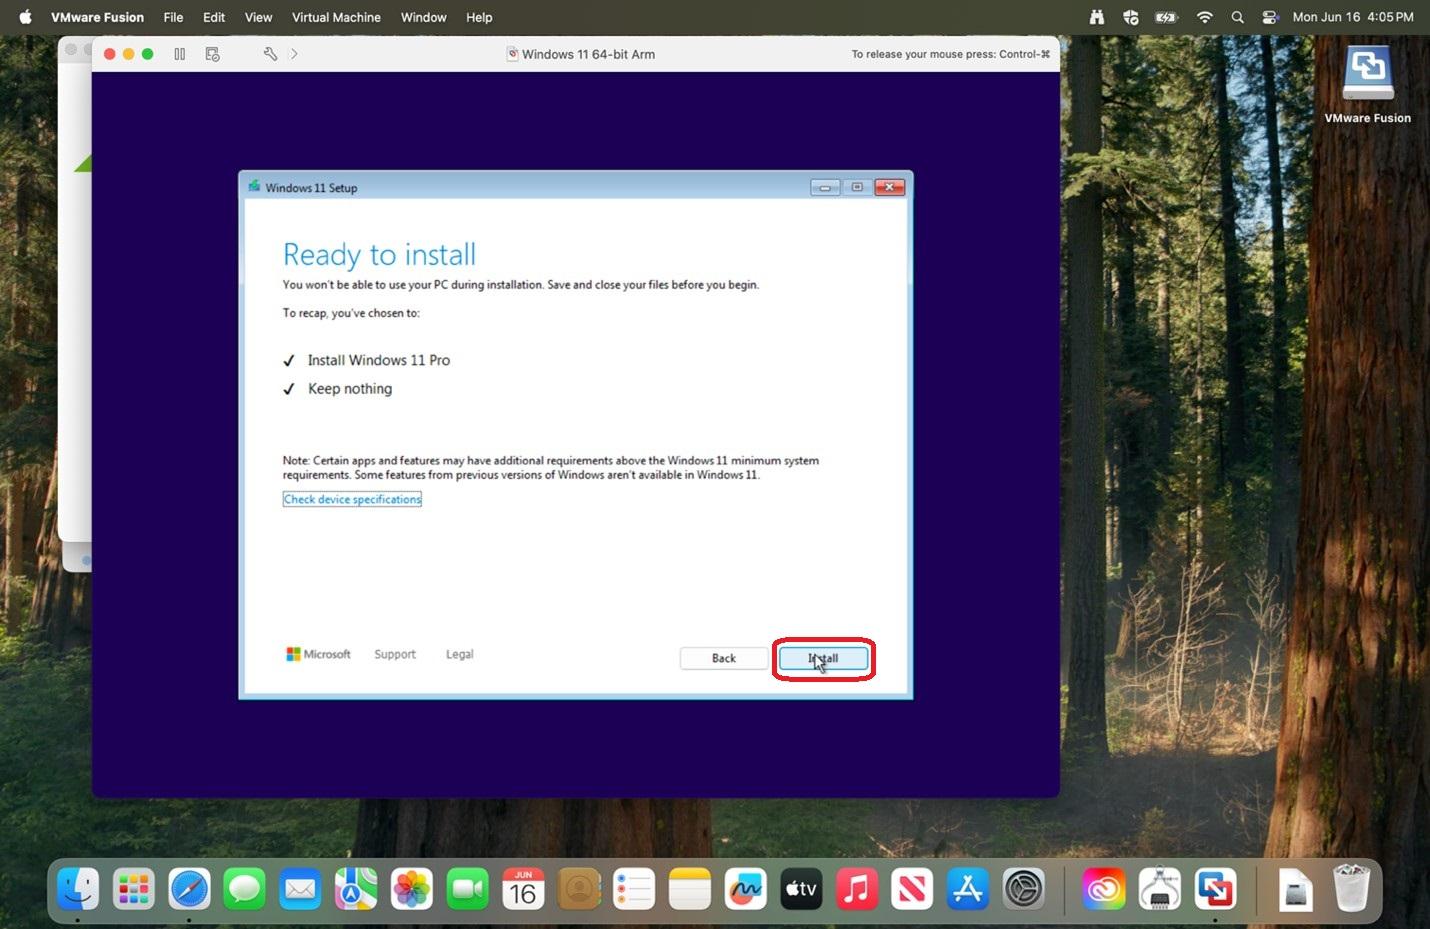Open Spotlight search in menu bar
The width and height of the screenshot is (1430, 929).
click(x=1238, y=17)
